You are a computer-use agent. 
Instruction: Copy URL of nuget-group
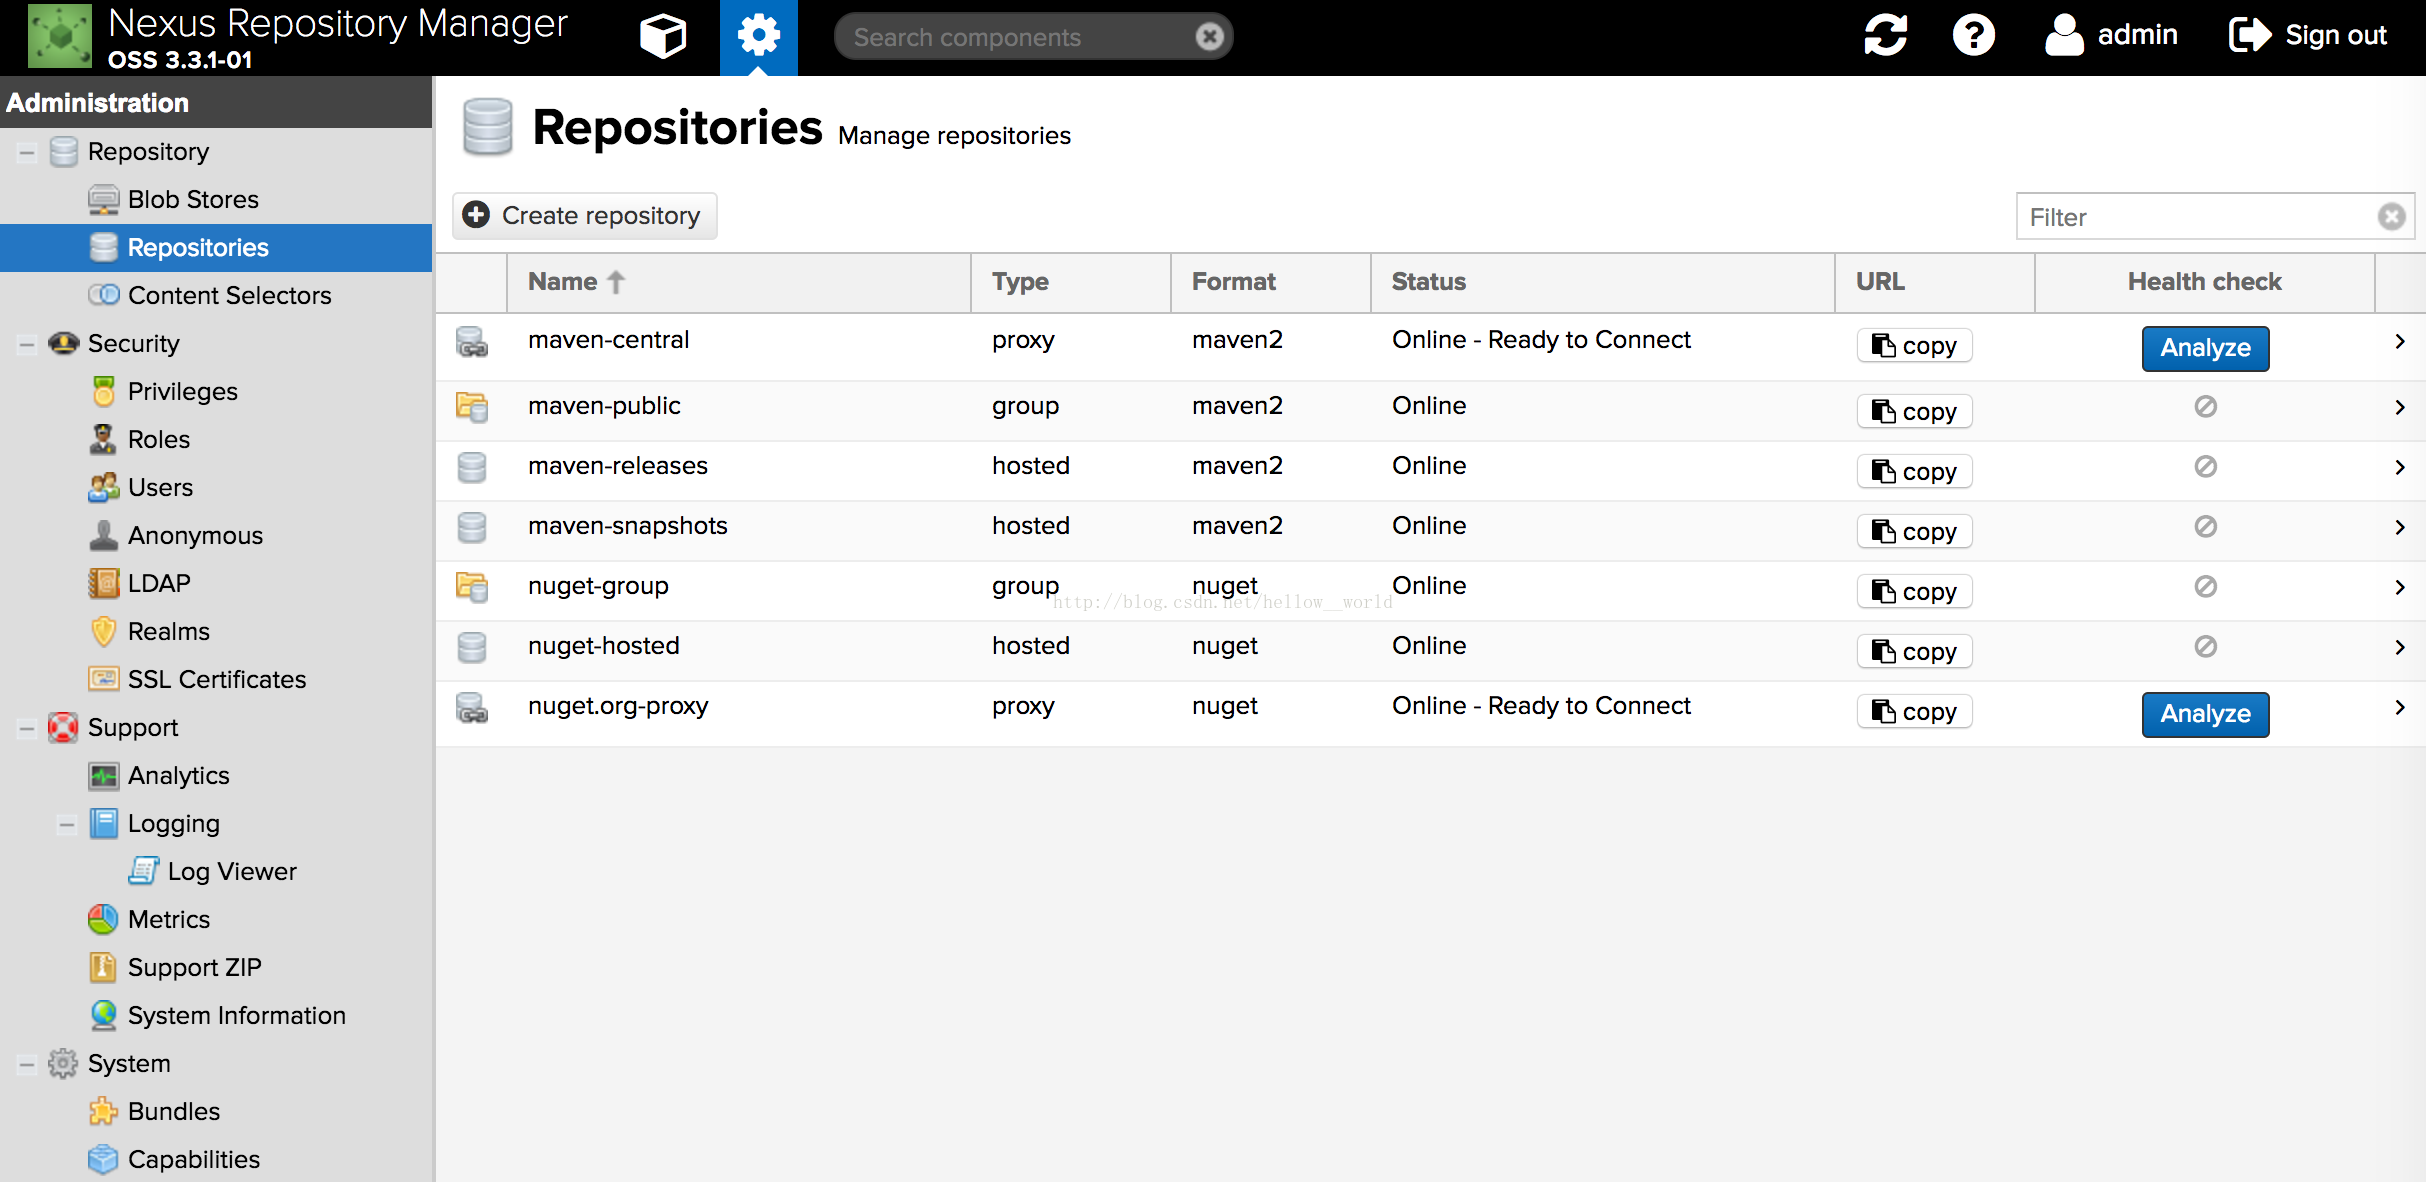coord(1914,592)
